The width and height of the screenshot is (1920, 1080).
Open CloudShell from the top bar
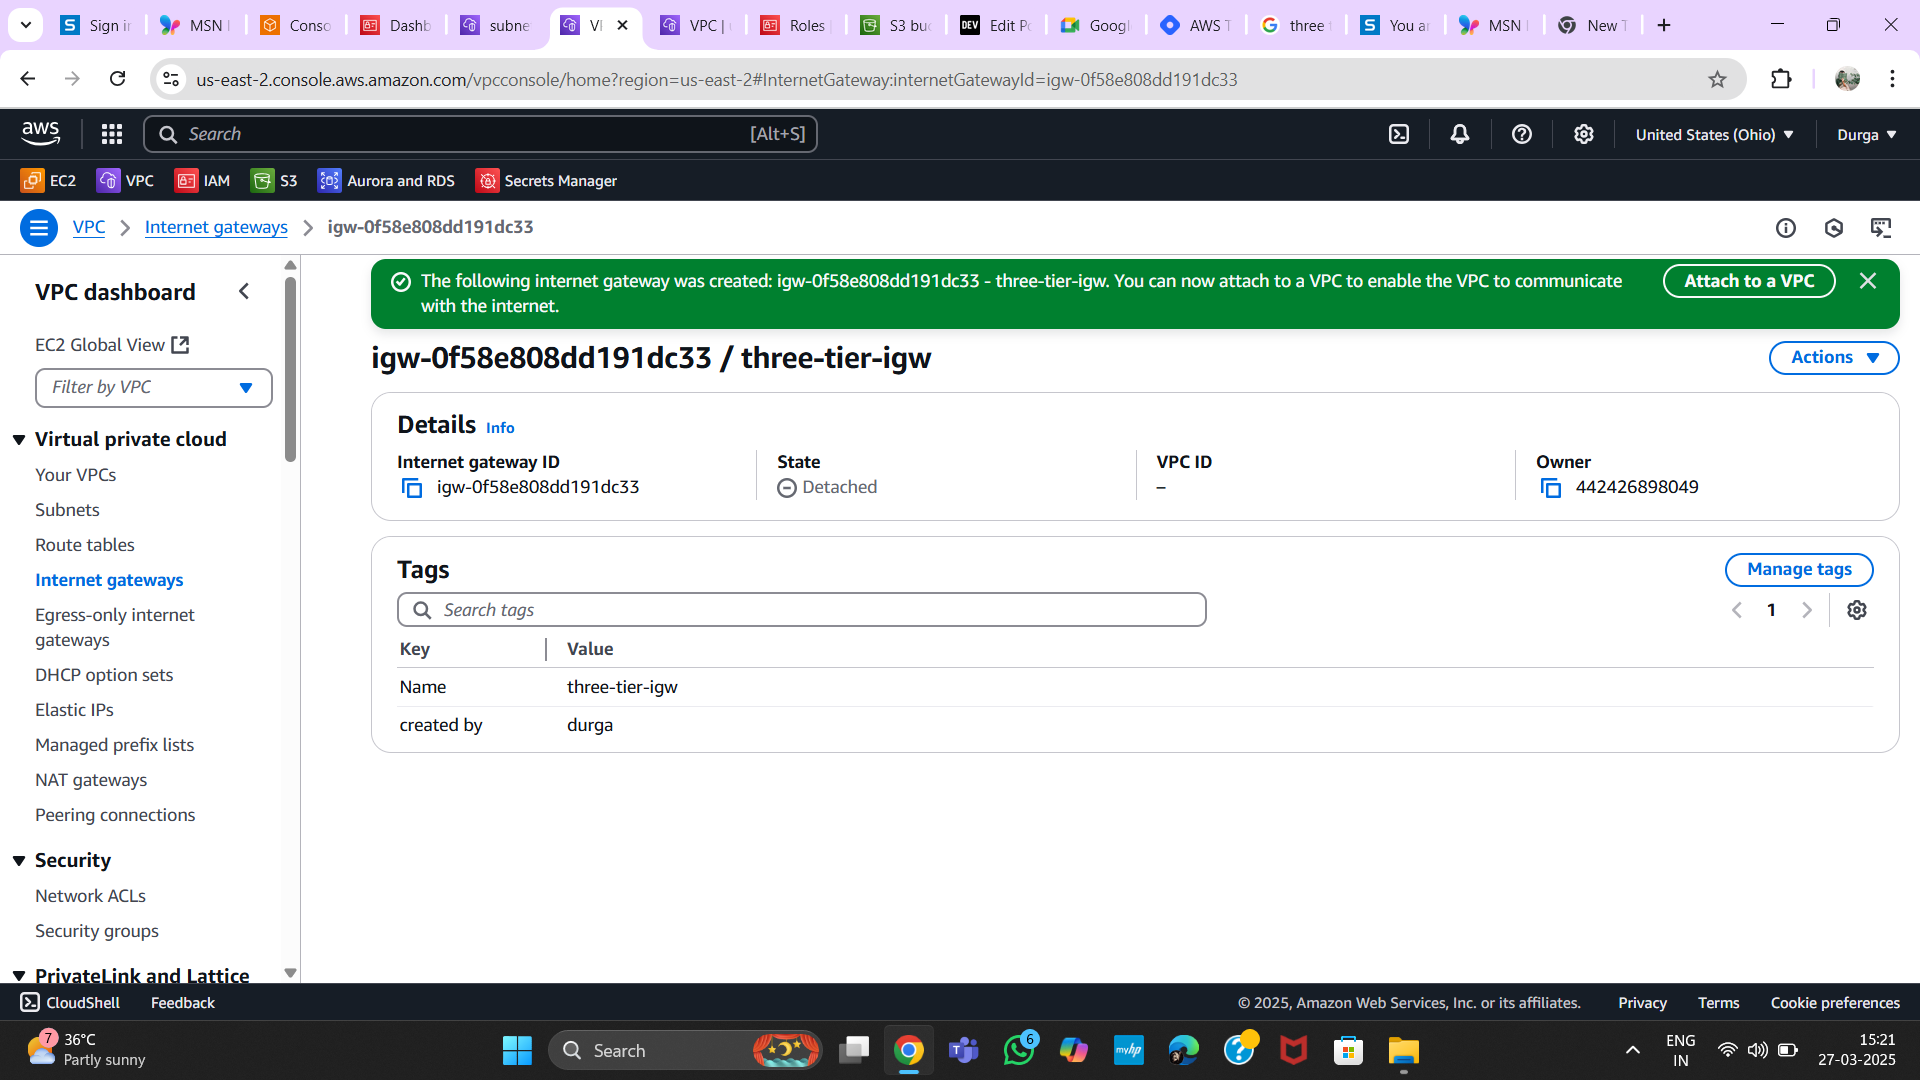coord(1399,134)
